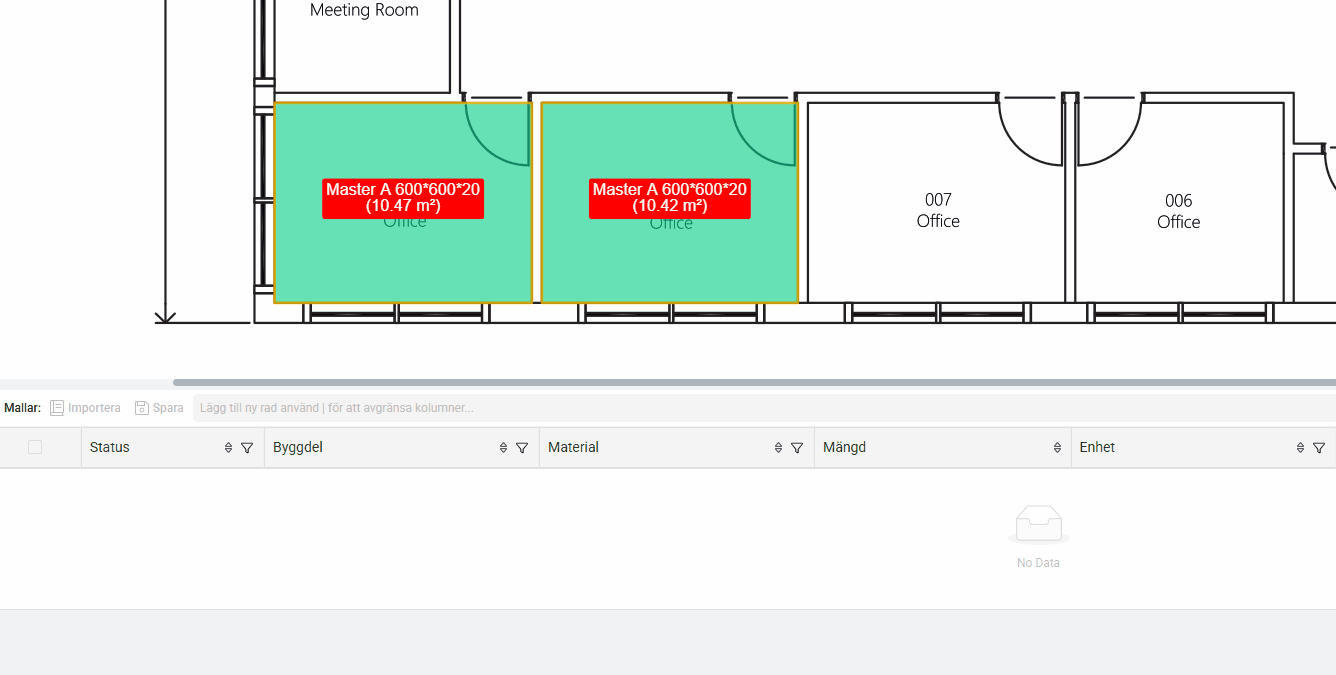The height and width of the screenshot is (675, 1336).
Task: Open the Status column filter
Action: tap(247, 448)
